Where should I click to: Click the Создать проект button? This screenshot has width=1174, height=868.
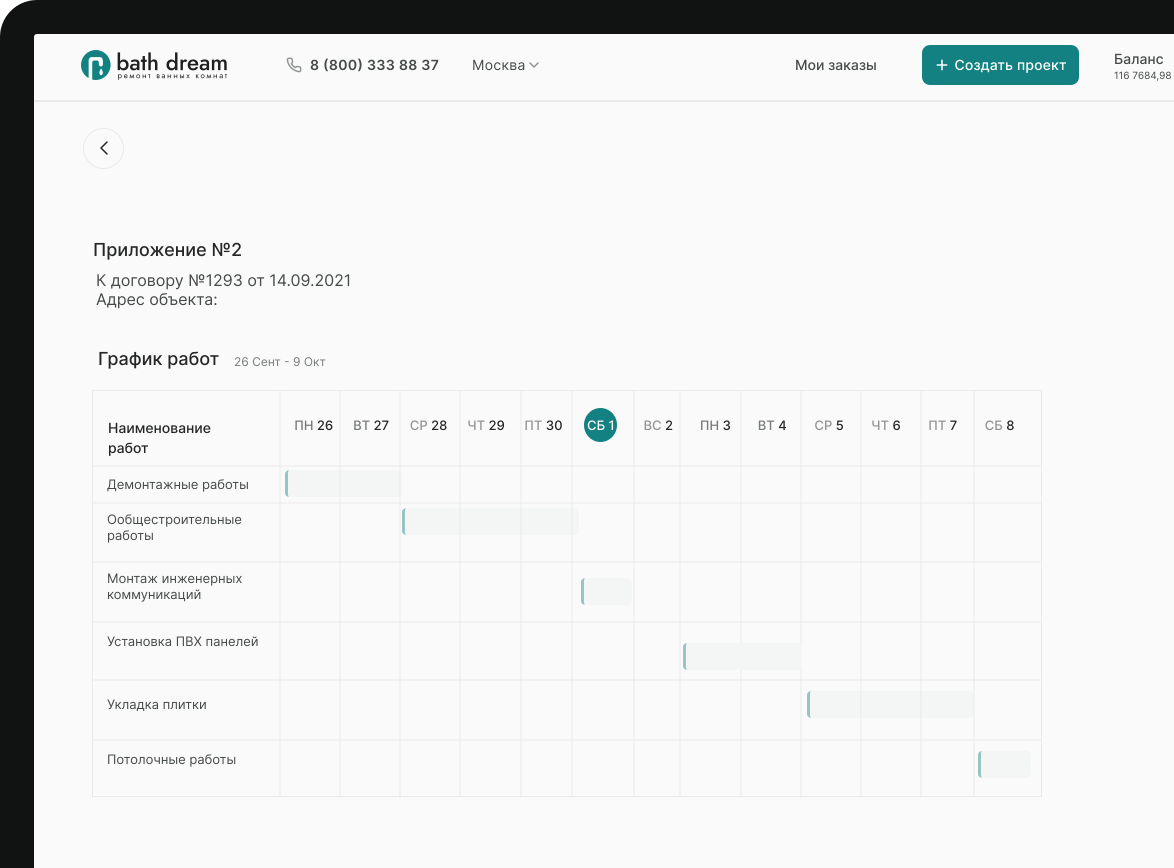coord(1000,65)
